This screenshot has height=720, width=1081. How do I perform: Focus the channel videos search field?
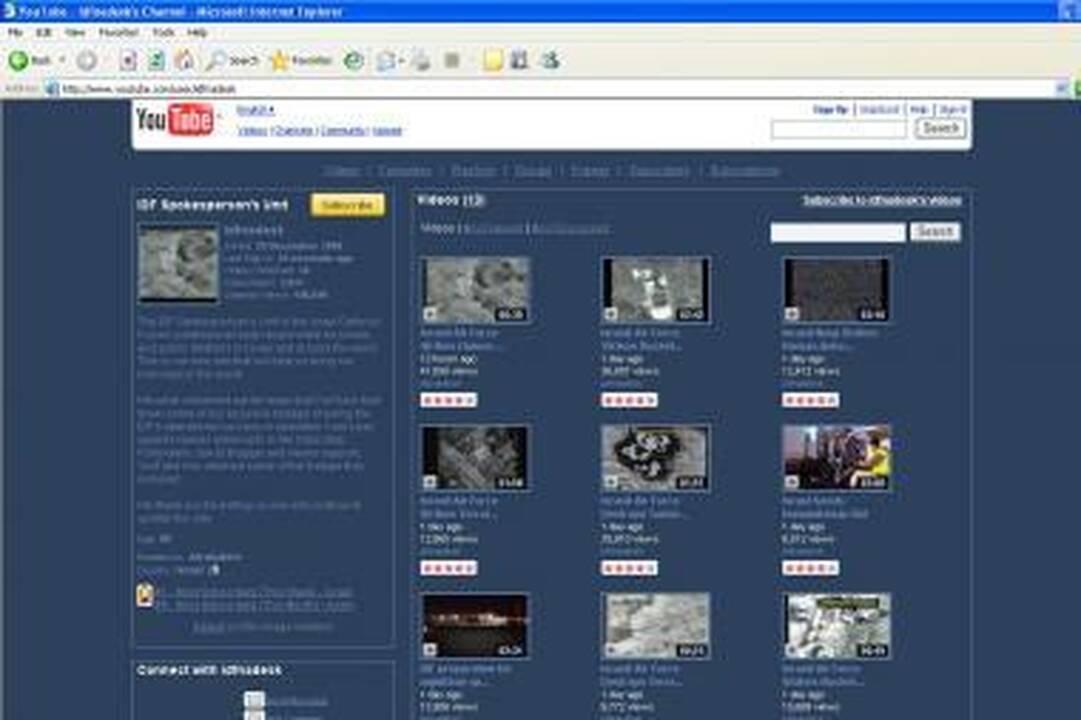click(838, 232)
